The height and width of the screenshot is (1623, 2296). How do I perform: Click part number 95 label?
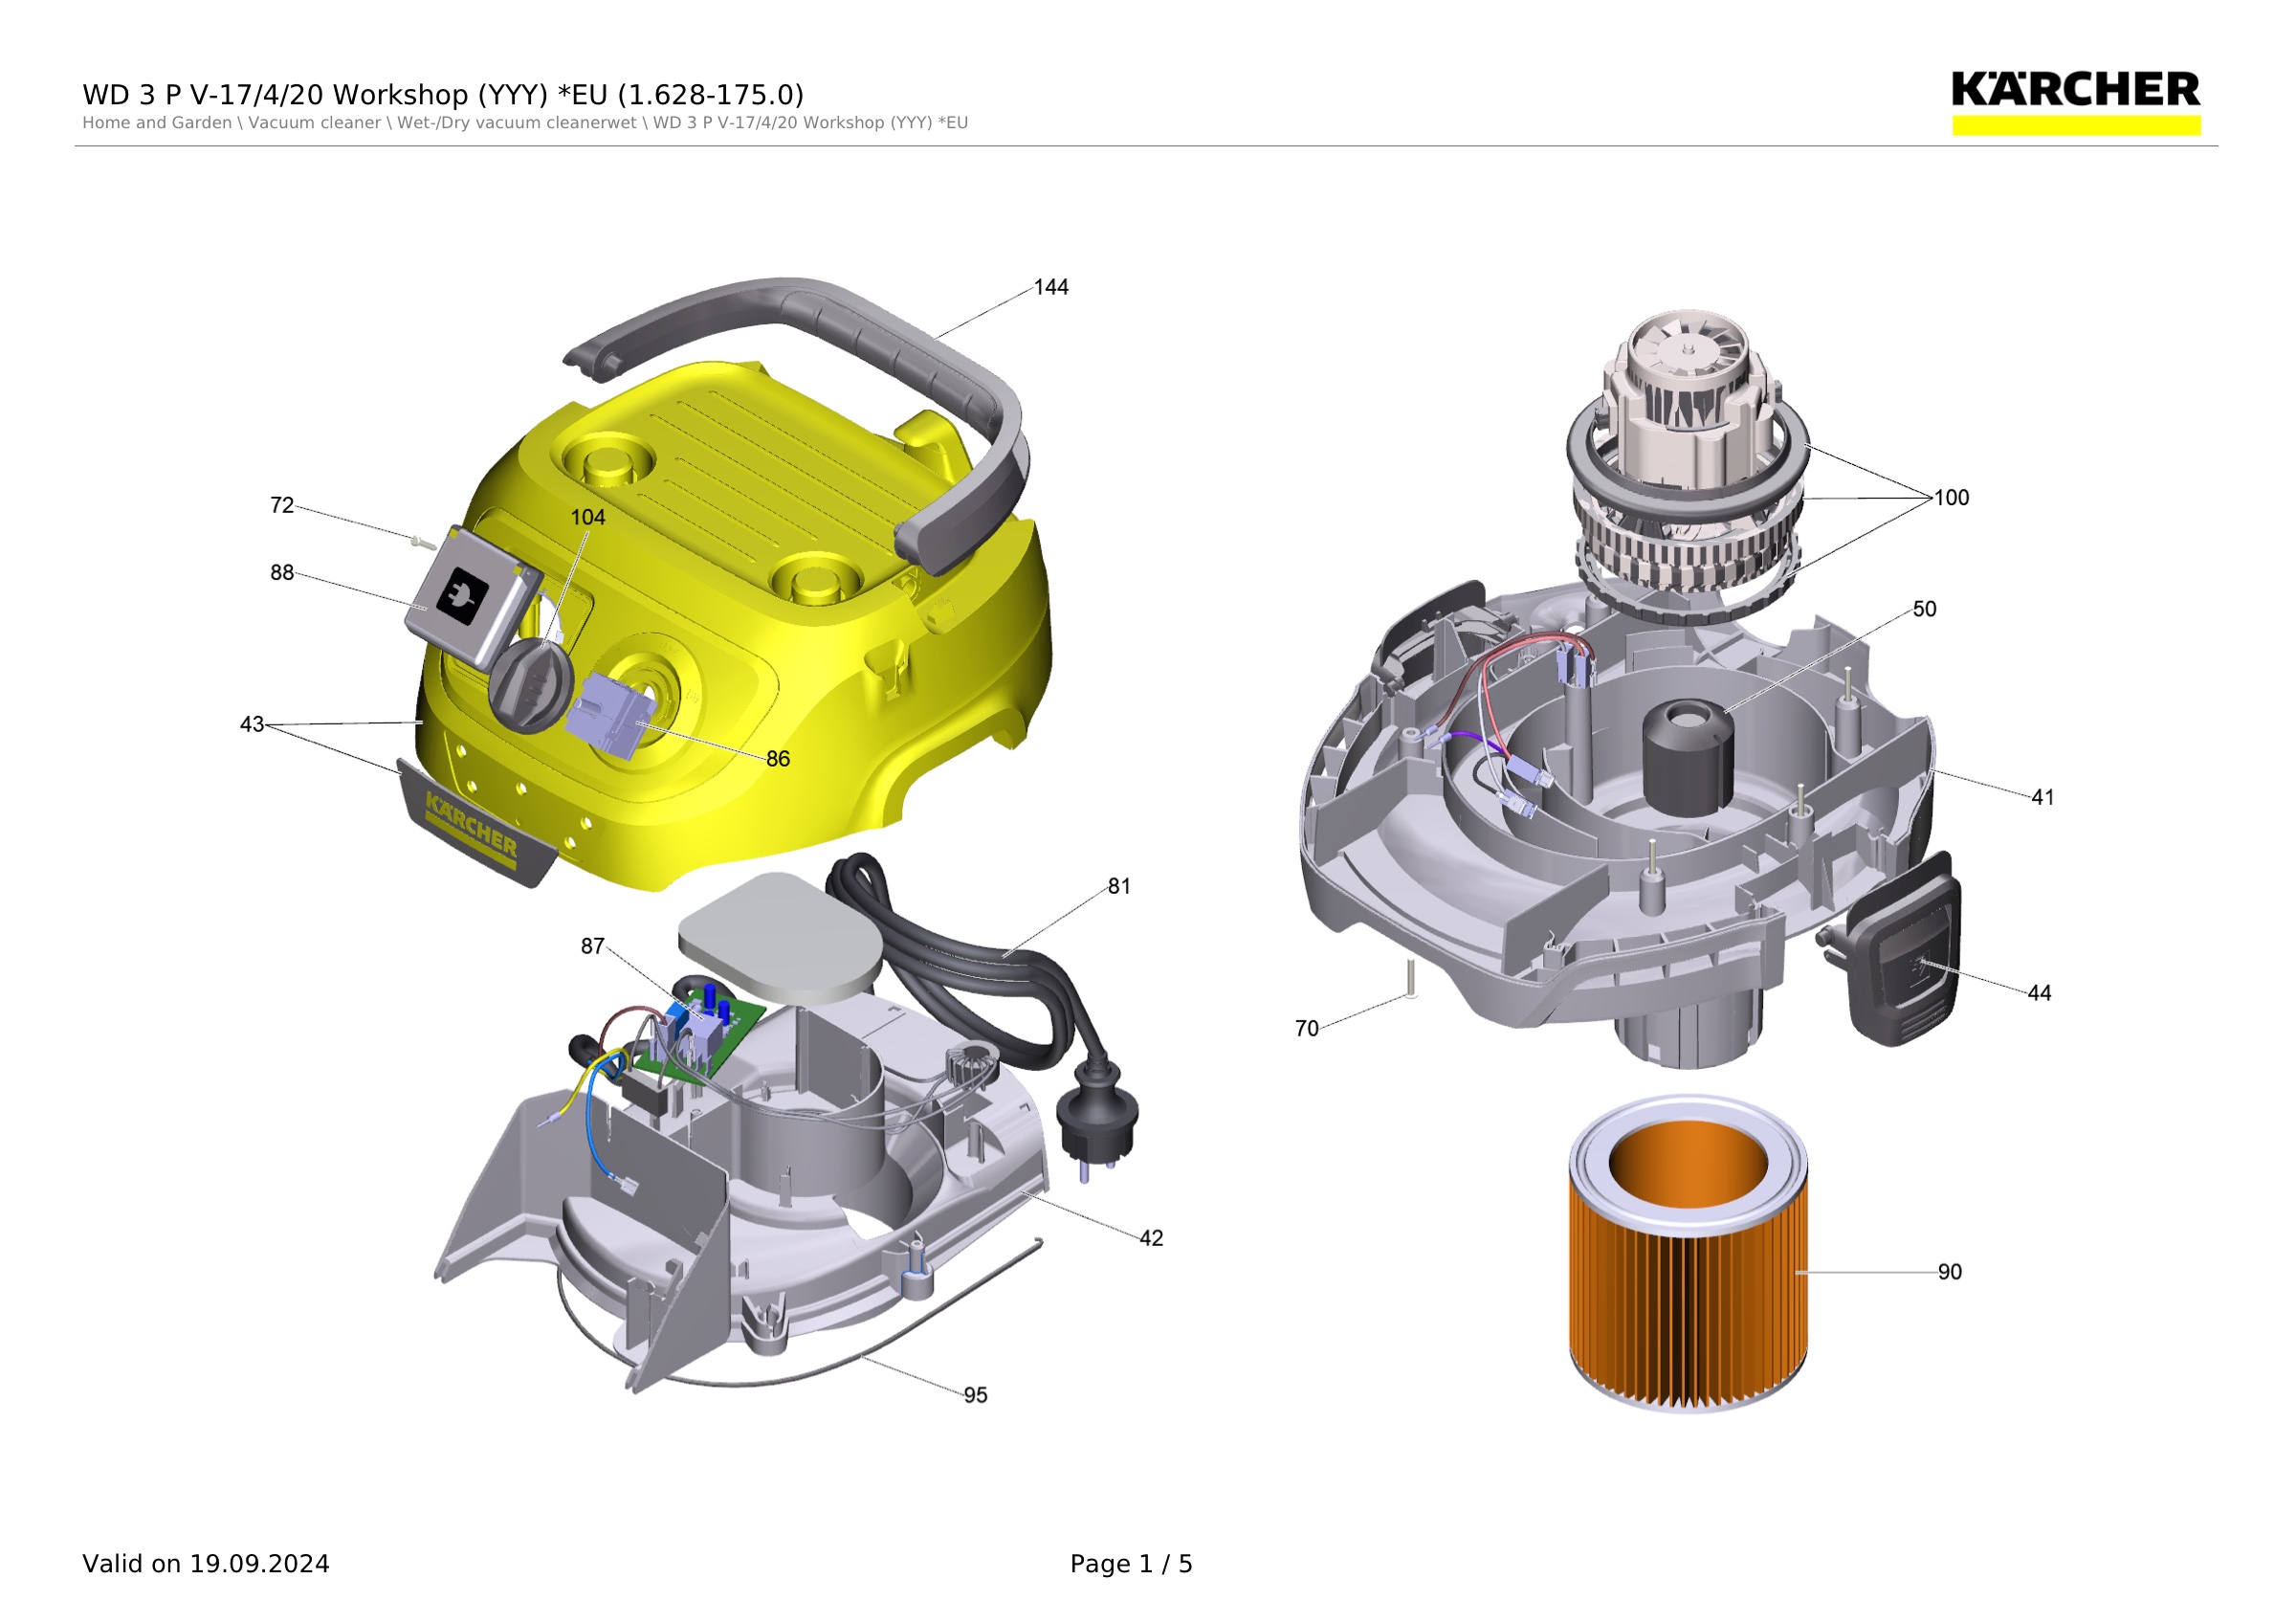[975, 1396]
